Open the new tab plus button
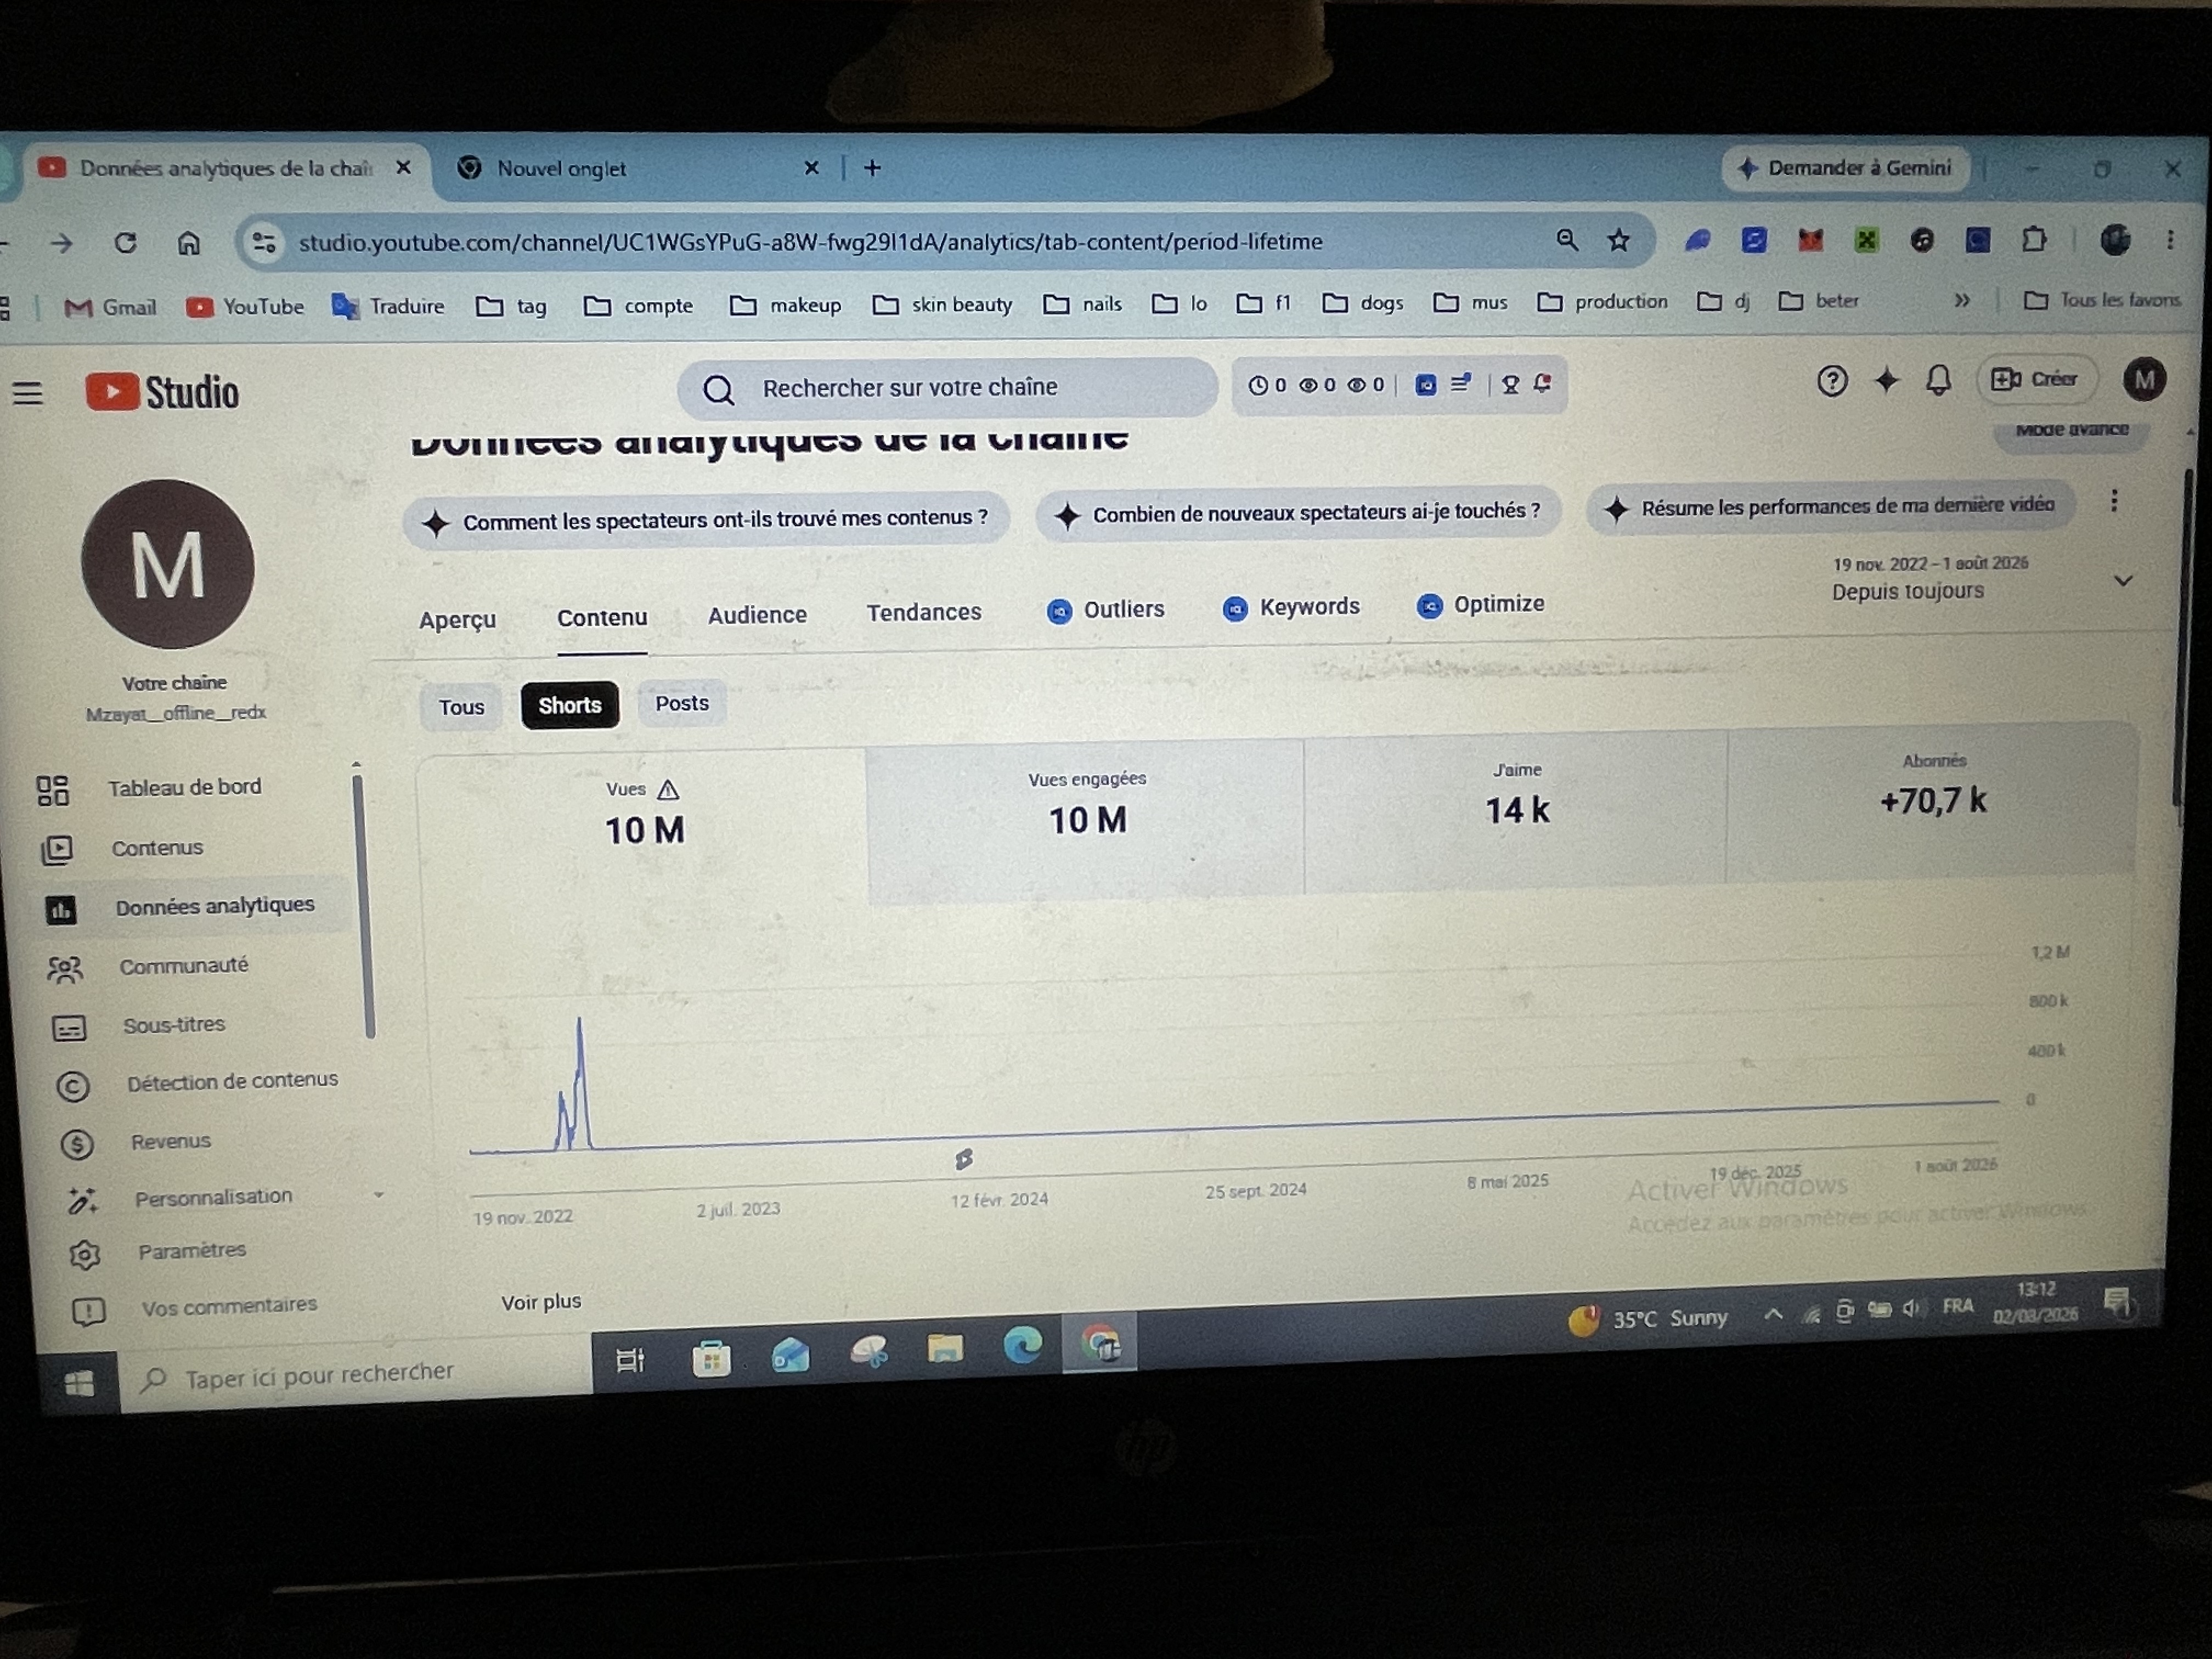Screen dimensions: 2212x1659 click(872, 168)
